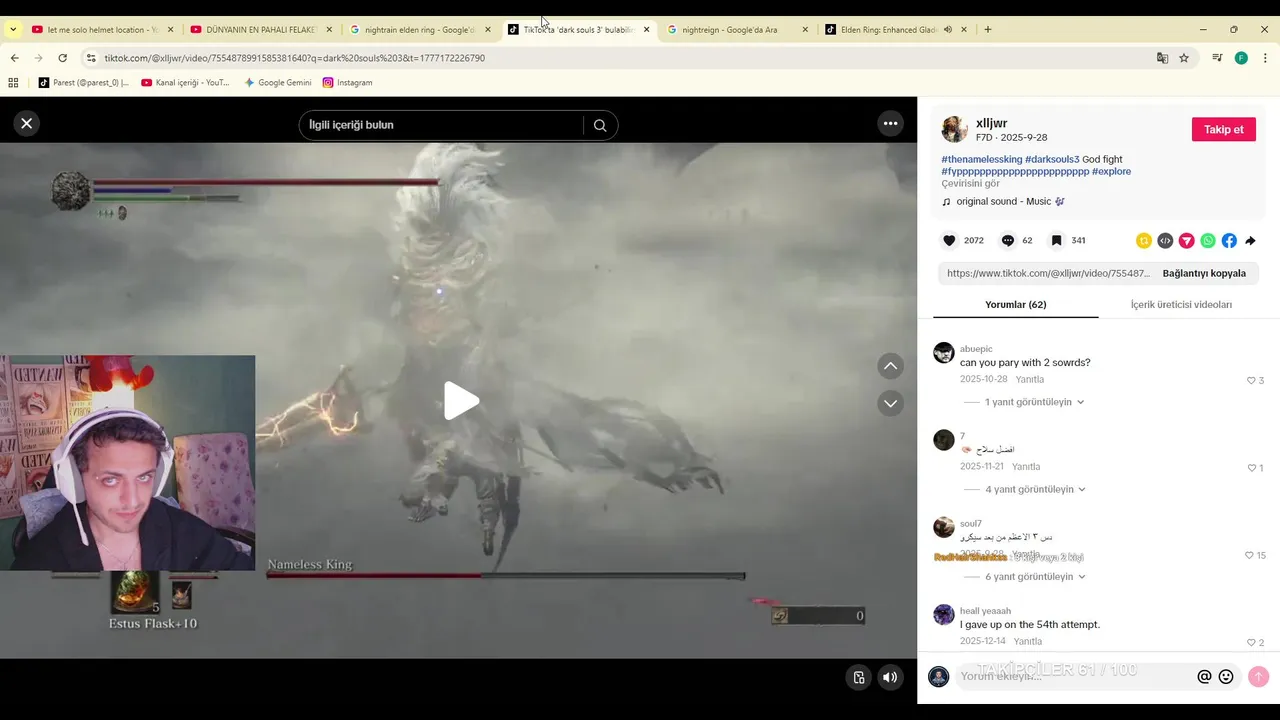Screen dimensions: 1280x720
Task: Open the floating player icon beside the volume
Action: [858, 677]
